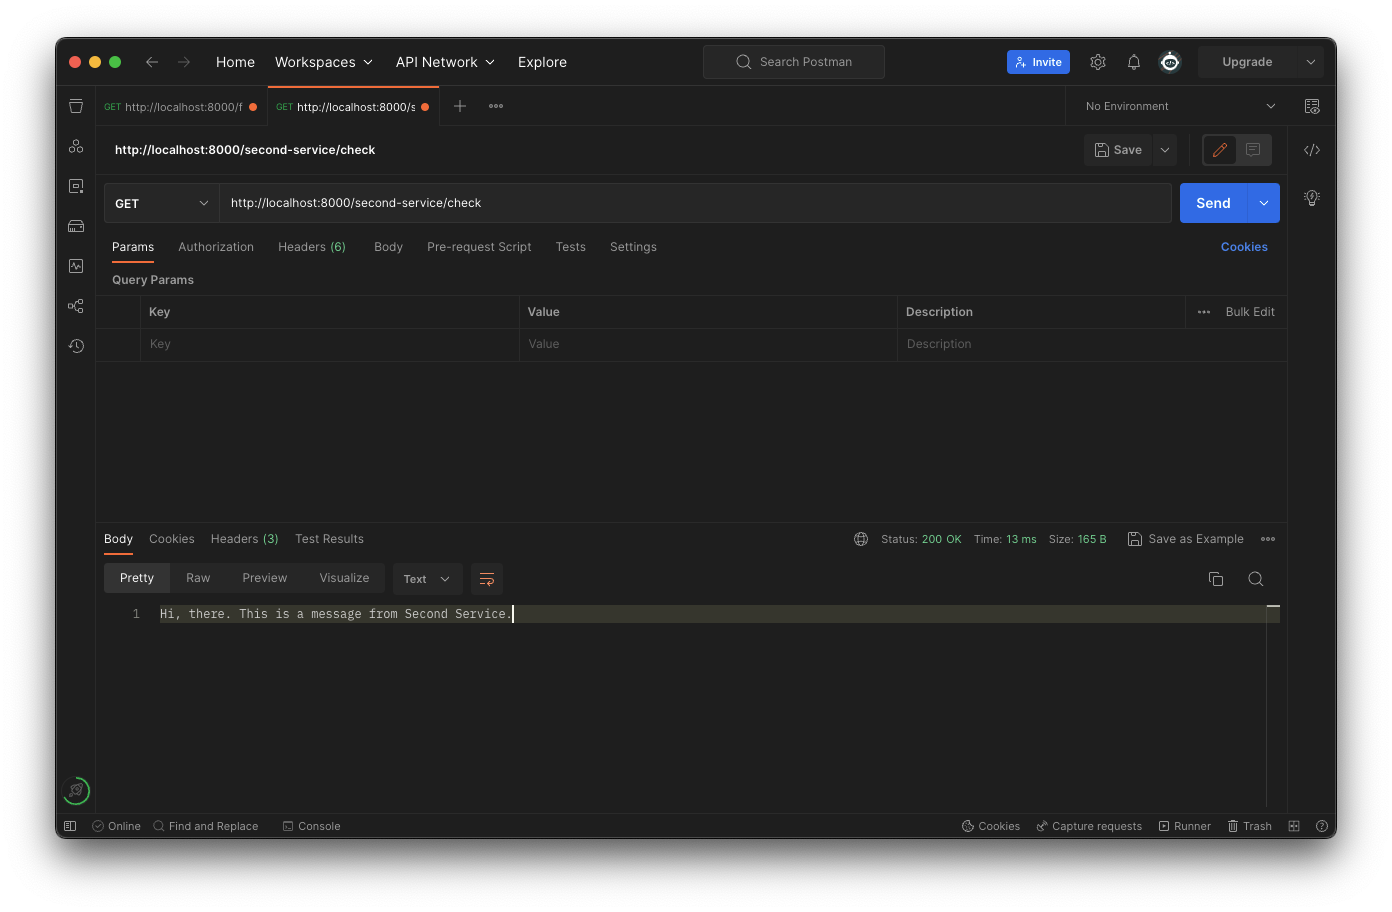Screen dimensions: 1392x912
Task: Switch response view to Preview
Action: [x=265, y=578]
